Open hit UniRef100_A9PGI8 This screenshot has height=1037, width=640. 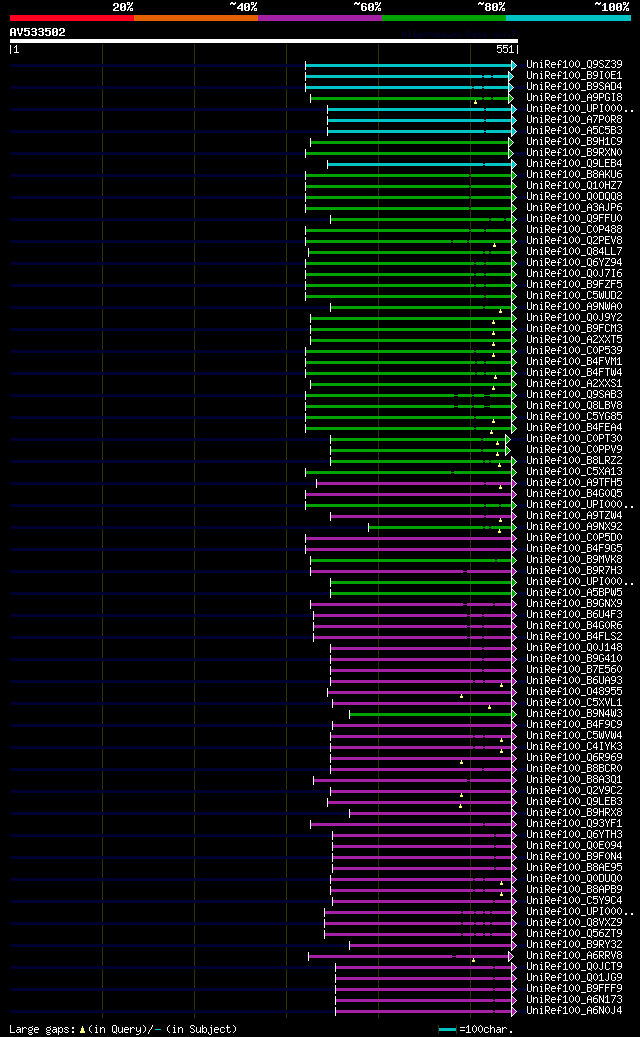574,98
